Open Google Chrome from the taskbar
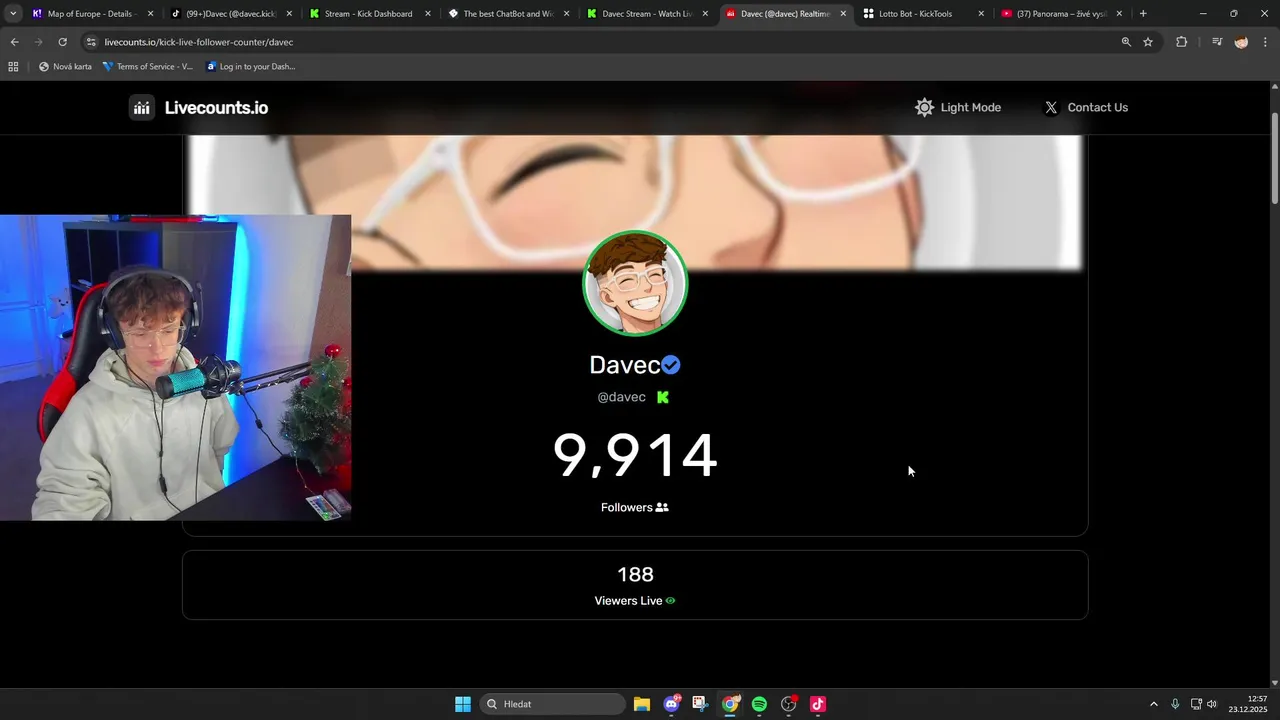1280x720 pixels. (730, 704)
